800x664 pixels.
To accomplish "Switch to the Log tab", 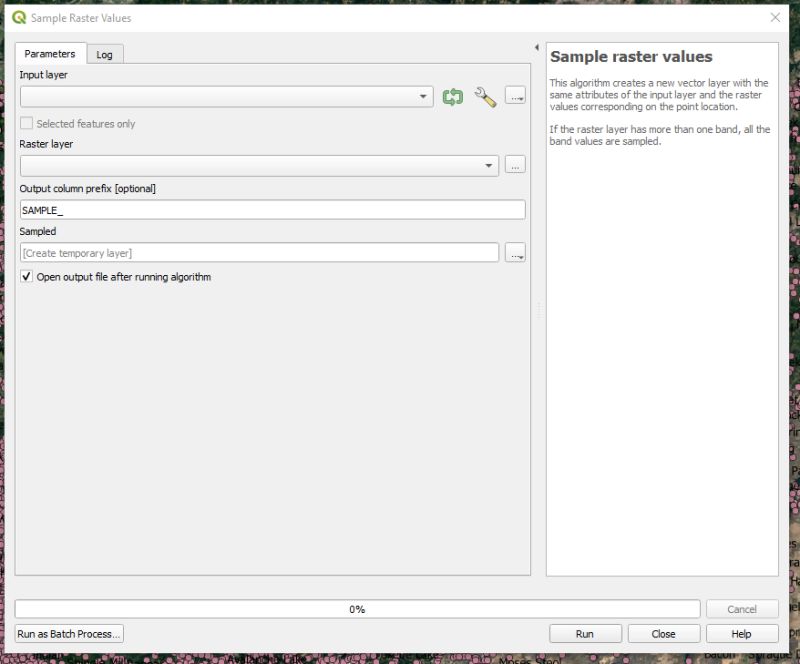I will click(x=105, y=55).
